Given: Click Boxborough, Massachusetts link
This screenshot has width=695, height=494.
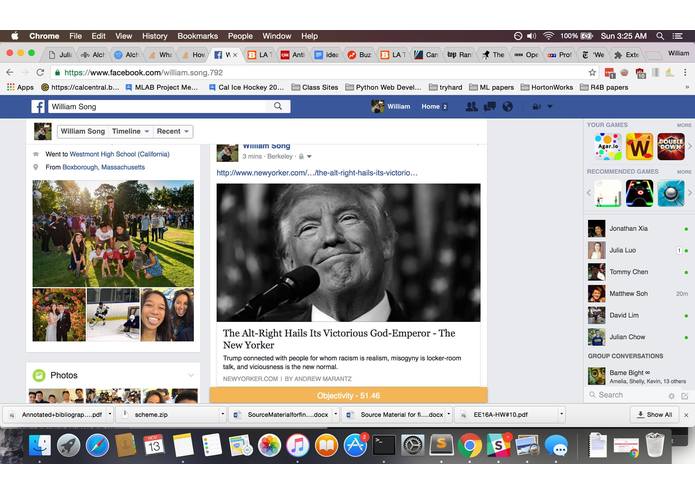Looking at the screenshot, I should point(104,167).
